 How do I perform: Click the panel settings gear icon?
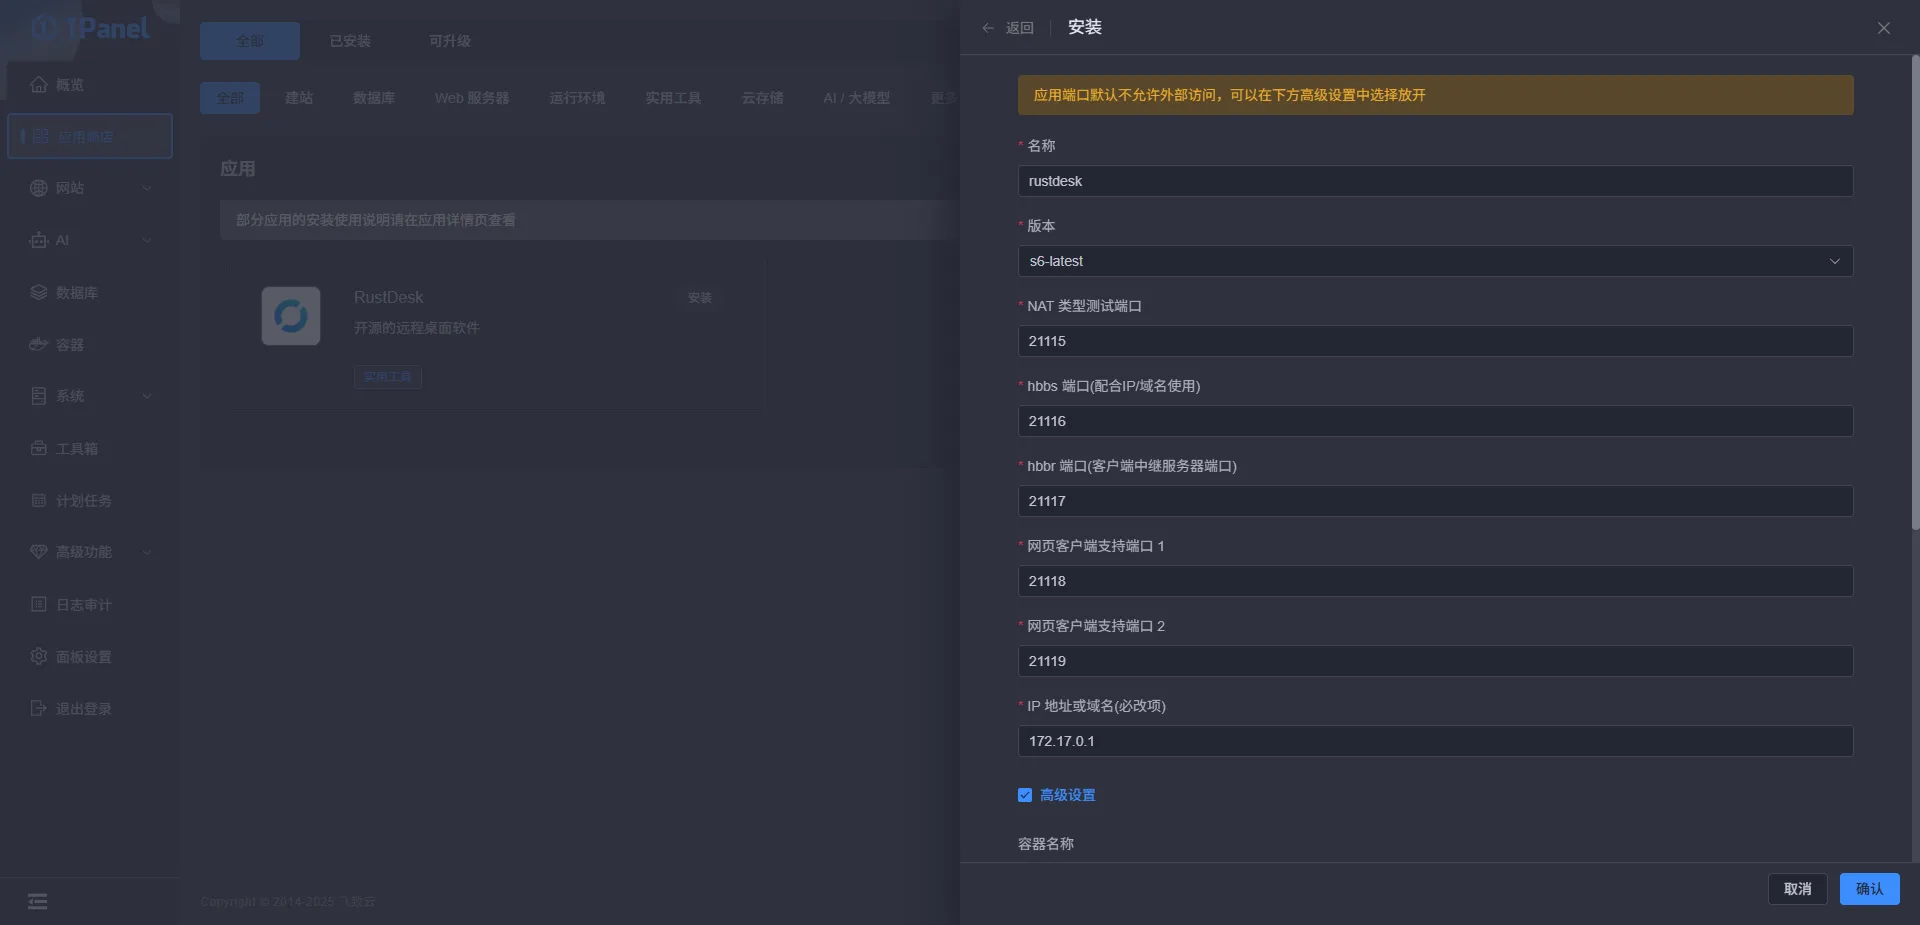click(x=39, y=657)
